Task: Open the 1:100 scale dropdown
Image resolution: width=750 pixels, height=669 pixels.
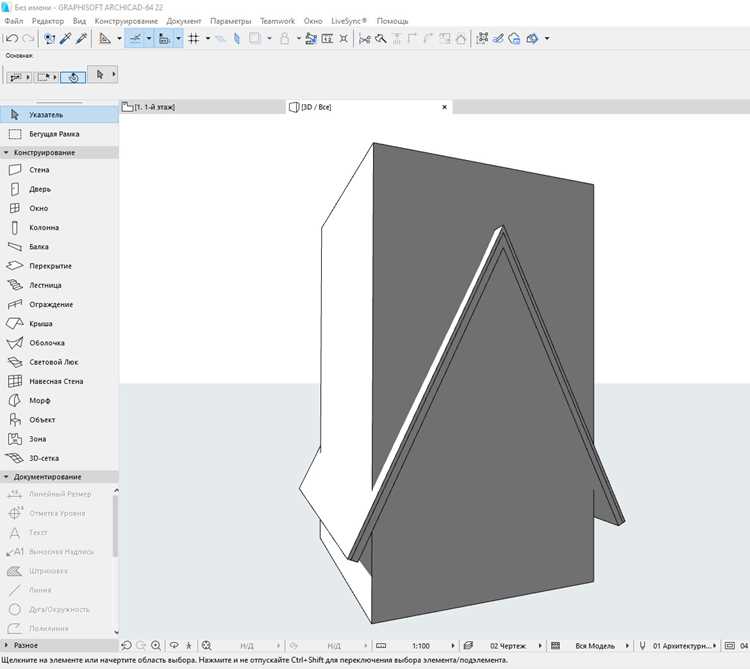Action: pyautogui.click(x=421, y=646)
